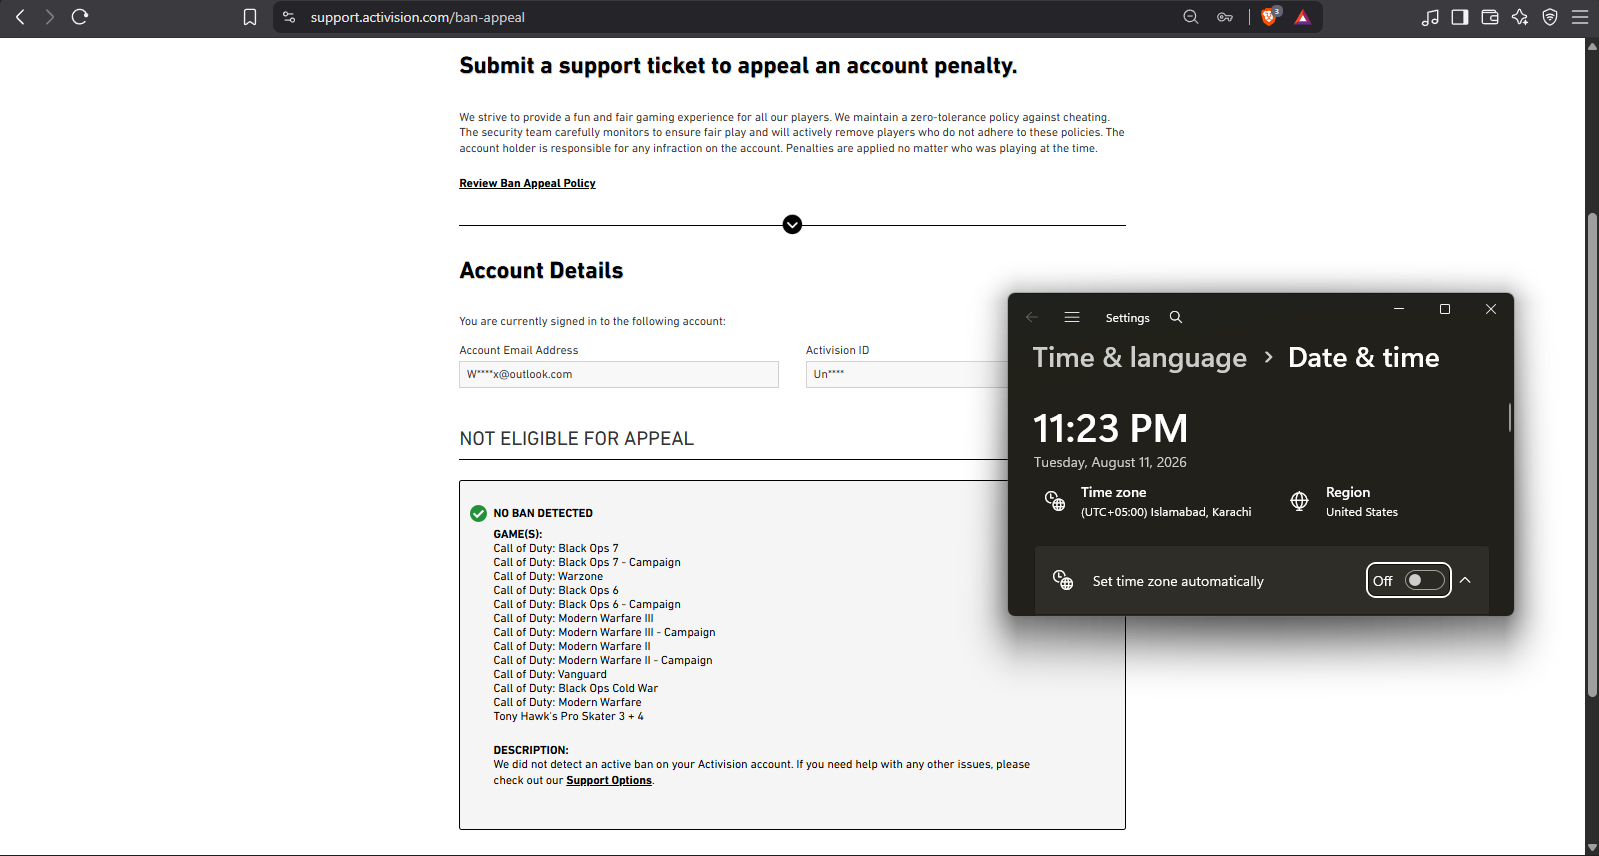Collapse the section with the round chevron button
The width and height of the screenshot is (1599, 856).
[792, 225]
